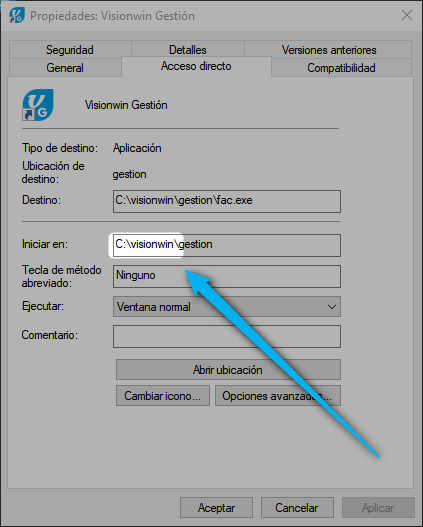Click the Iniciar en path field
Screen dimensions: 423x527
coord(227,245)
